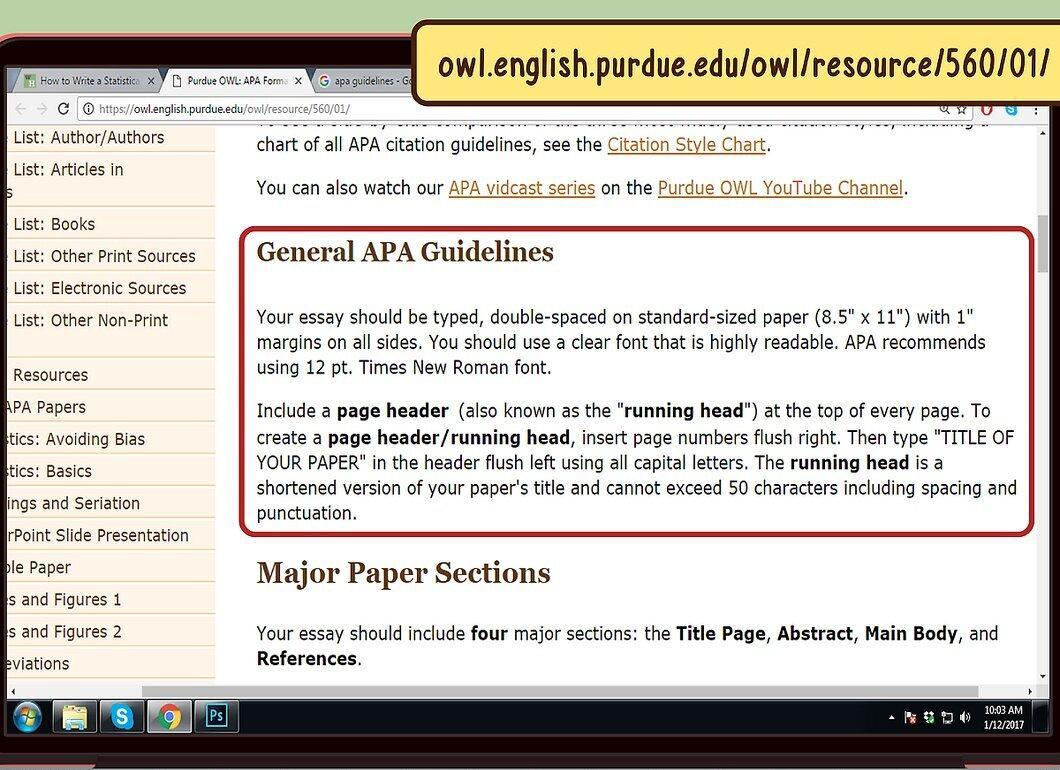This screenshot has height=770, width=1060.
Task: Close the Purdue OWL: APA Format tab
Action: coord(298,80)
